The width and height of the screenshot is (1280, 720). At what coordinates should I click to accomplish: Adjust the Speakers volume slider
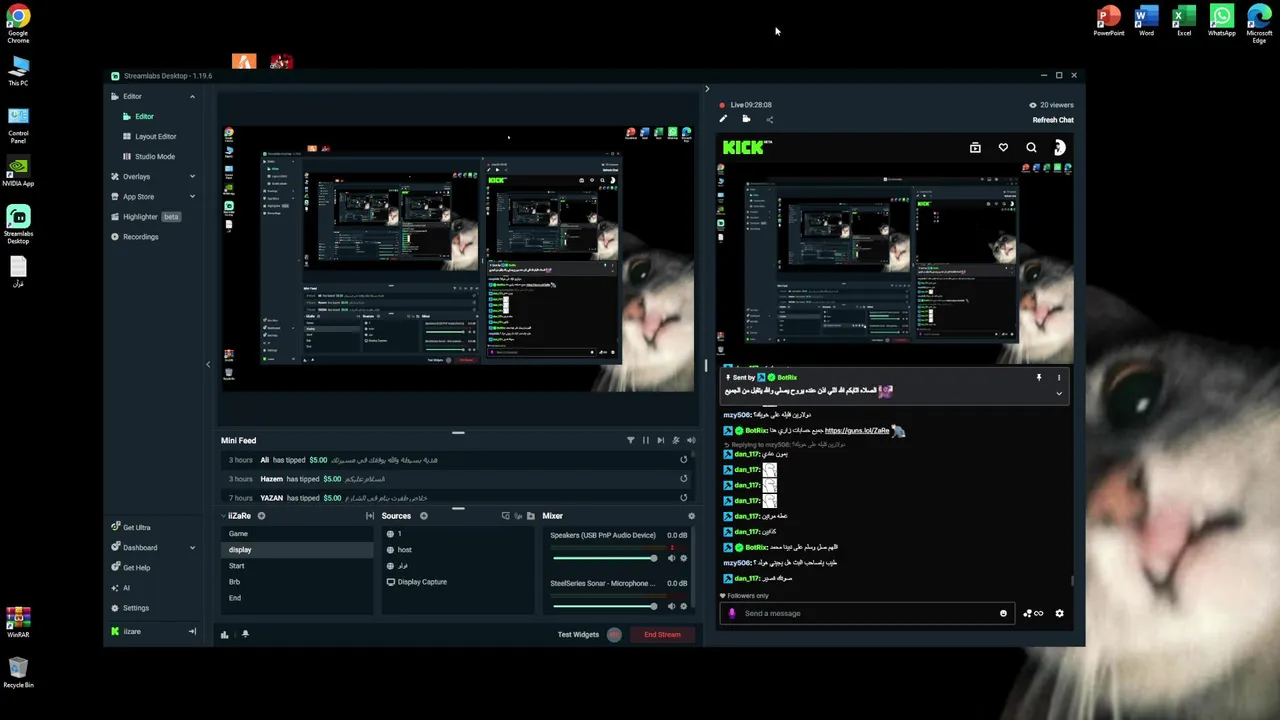pyautogui.click(x=604, y=558)
